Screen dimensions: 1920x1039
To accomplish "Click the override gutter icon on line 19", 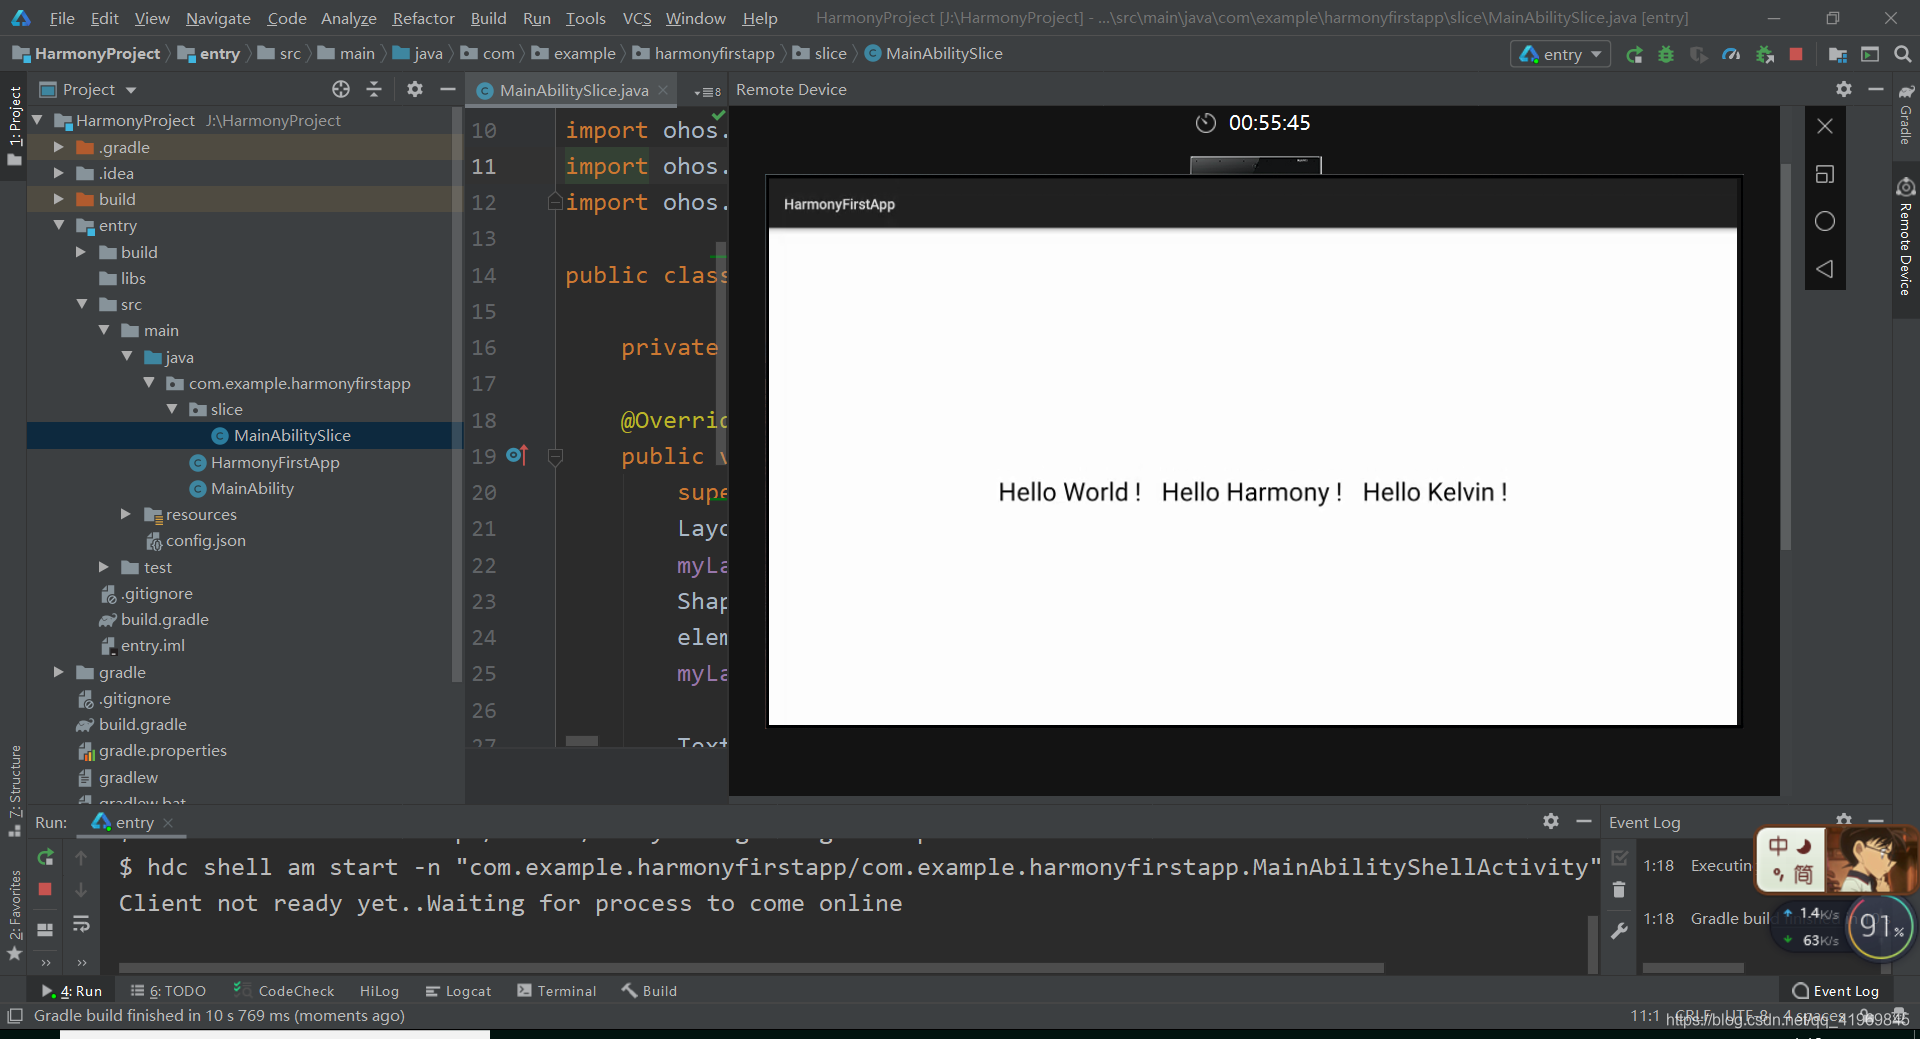I will 516,455.
